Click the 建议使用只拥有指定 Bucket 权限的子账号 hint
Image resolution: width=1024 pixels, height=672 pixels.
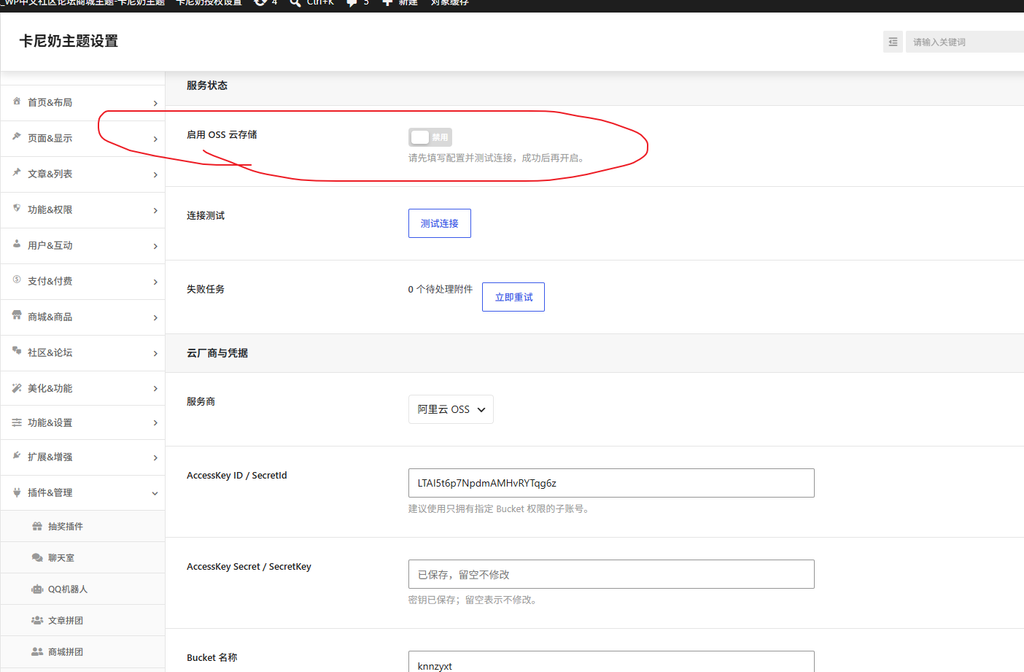[500, 509]
